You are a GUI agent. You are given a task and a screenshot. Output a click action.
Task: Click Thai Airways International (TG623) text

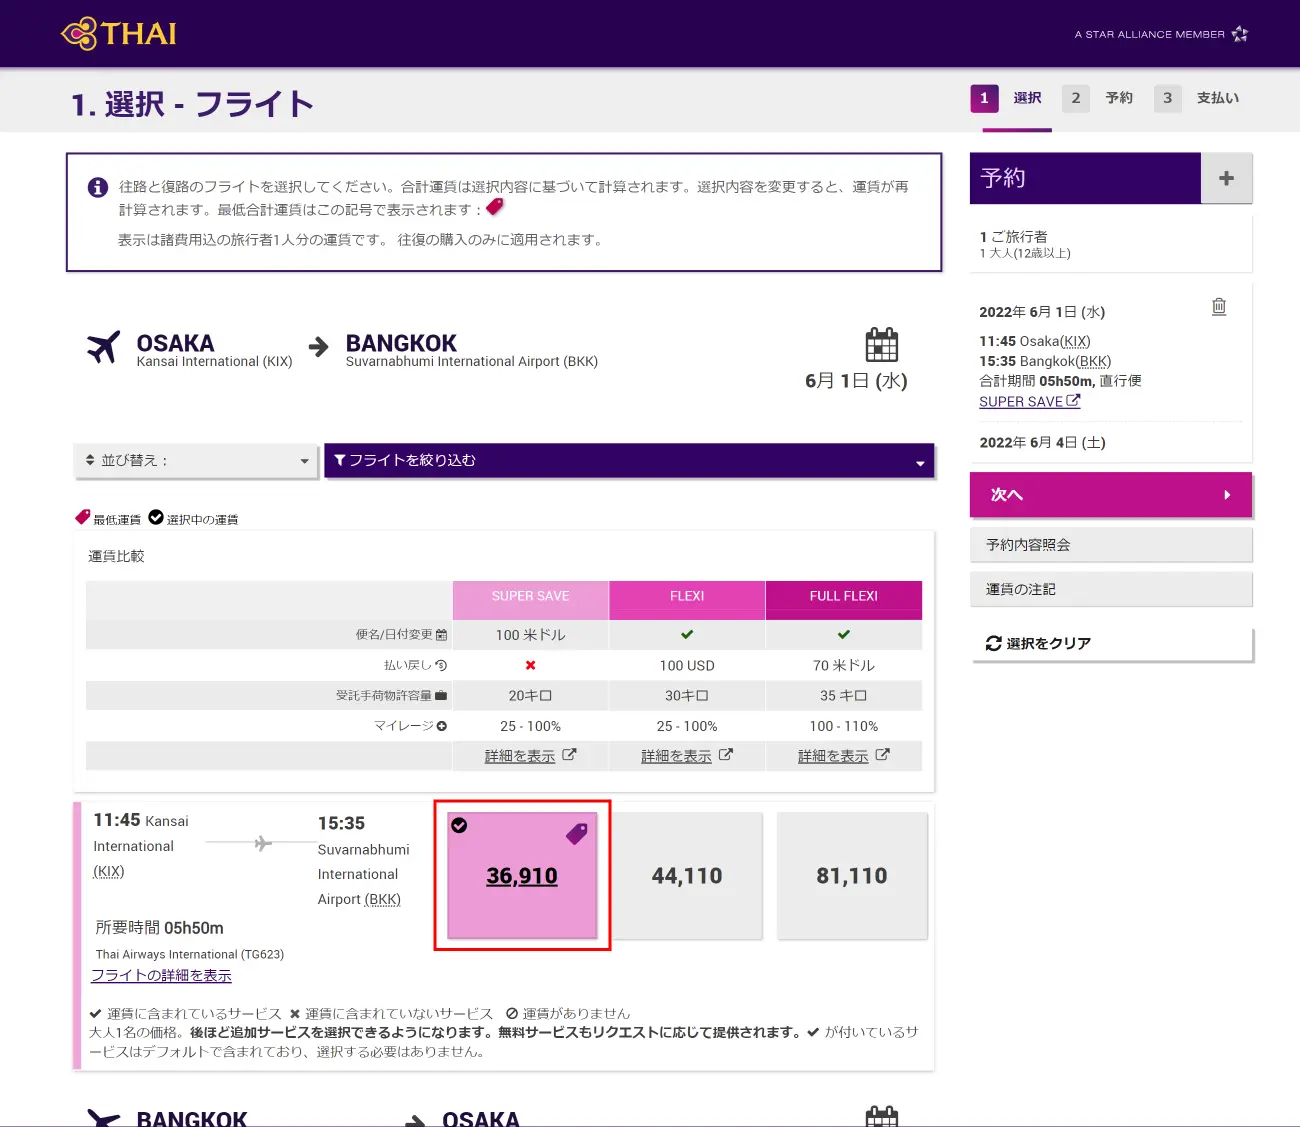190,954
